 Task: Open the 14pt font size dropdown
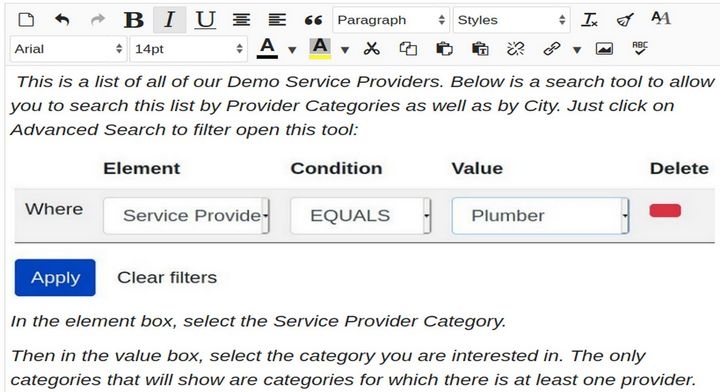click(x=189, y=49)
